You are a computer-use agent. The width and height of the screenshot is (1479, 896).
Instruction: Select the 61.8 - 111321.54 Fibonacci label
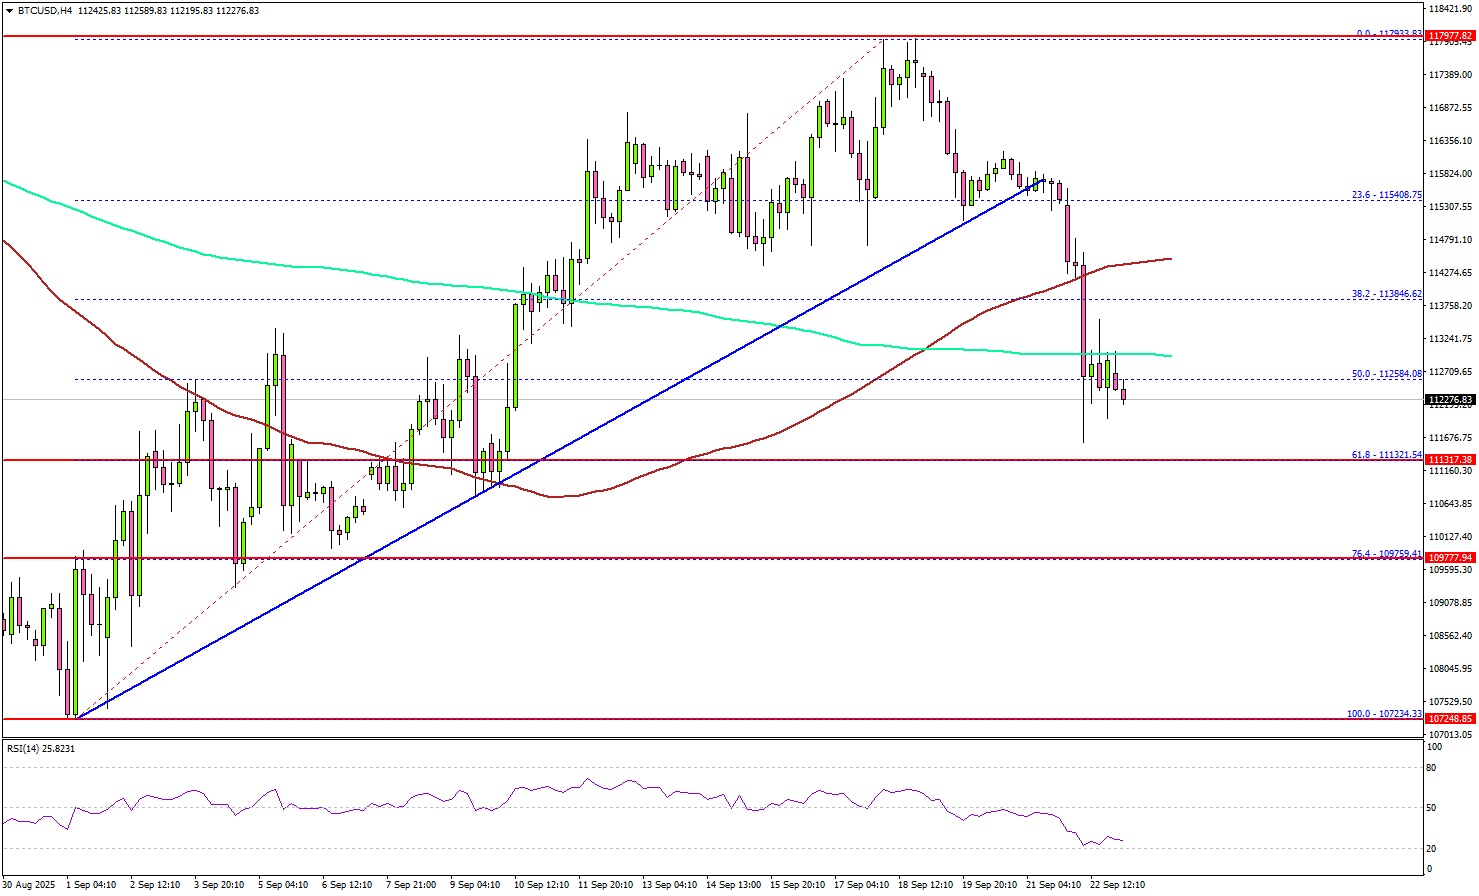(1386, 455)
